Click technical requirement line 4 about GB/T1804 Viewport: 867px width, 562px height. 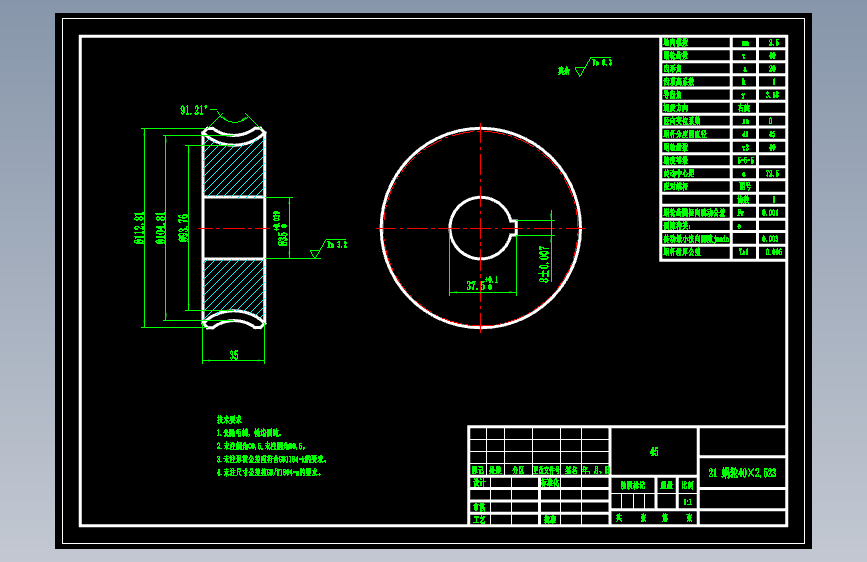pos(269,472)
